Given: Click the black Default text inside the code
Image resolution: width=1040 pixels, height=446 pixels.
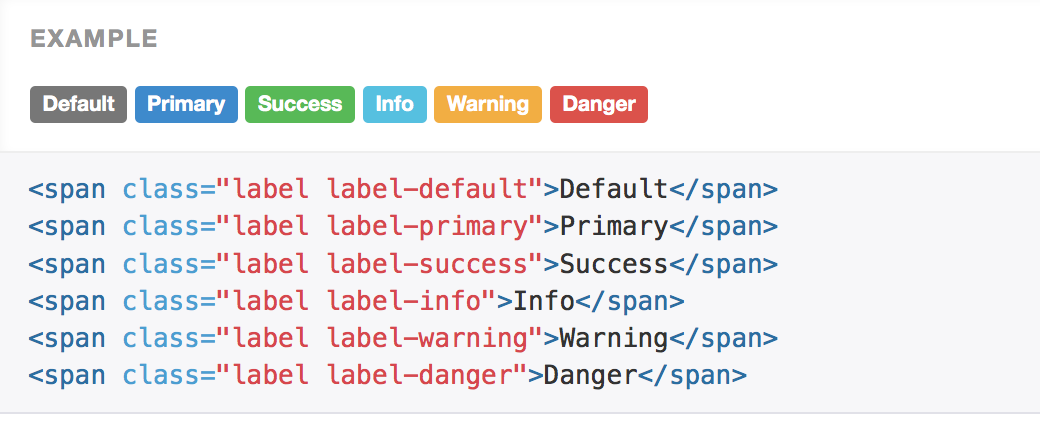Looking at the screenshot, I should pyautogui.click(x=613, y=189).
